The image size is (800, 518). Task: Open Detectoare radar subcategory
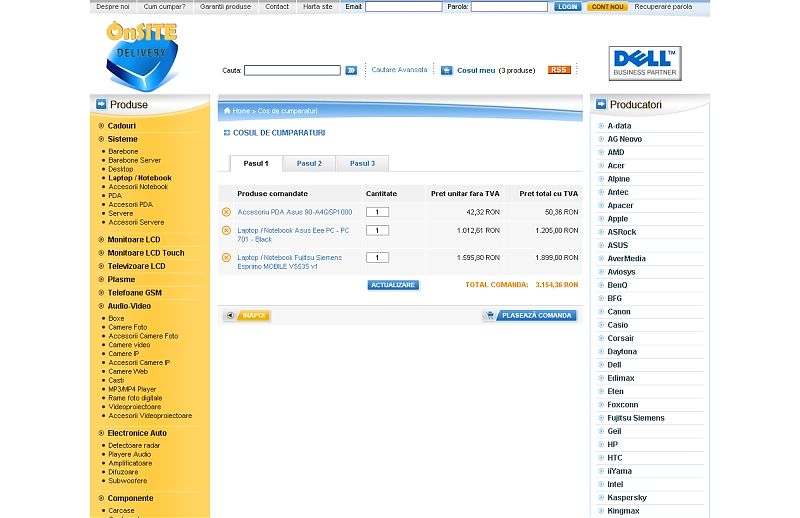point(134,446)
